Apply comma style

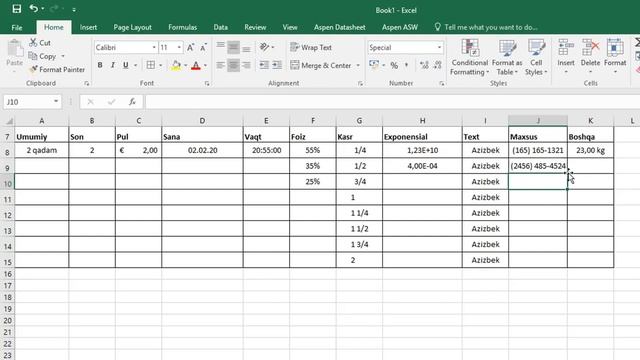(x=407, y=65)
